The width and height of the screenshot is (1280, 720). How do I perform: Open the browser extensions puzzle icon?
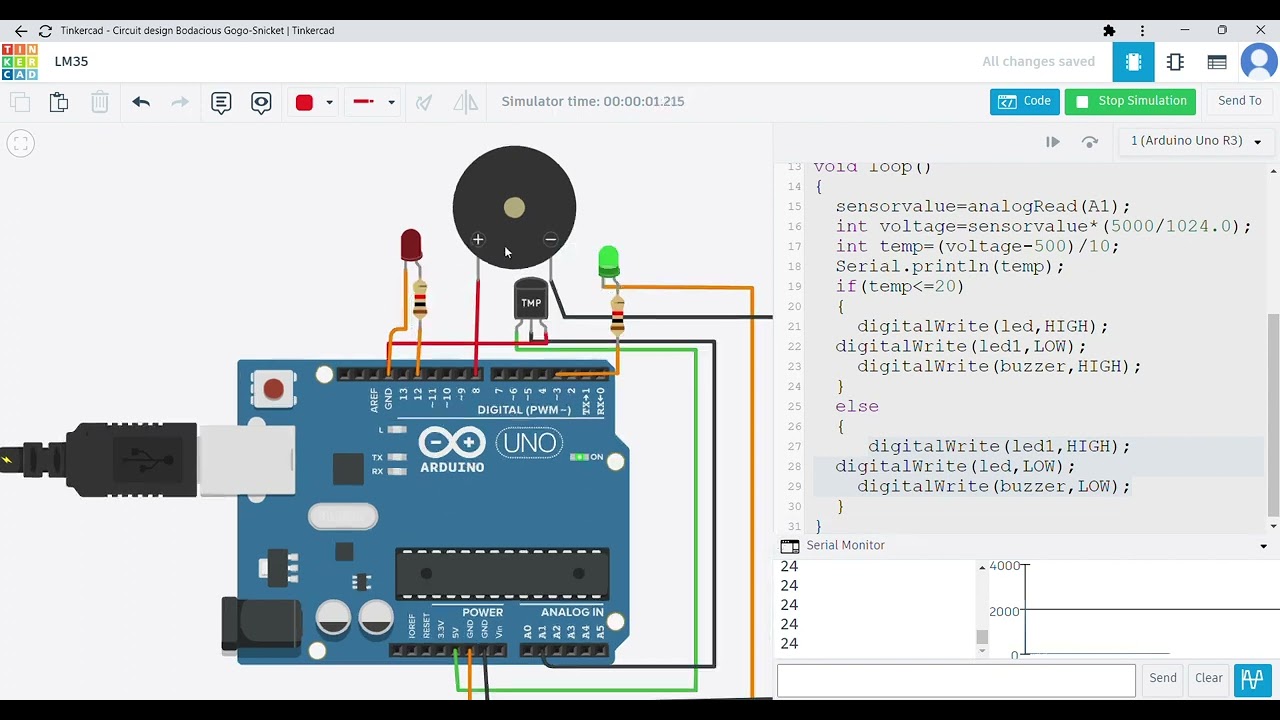[1109, 31]
